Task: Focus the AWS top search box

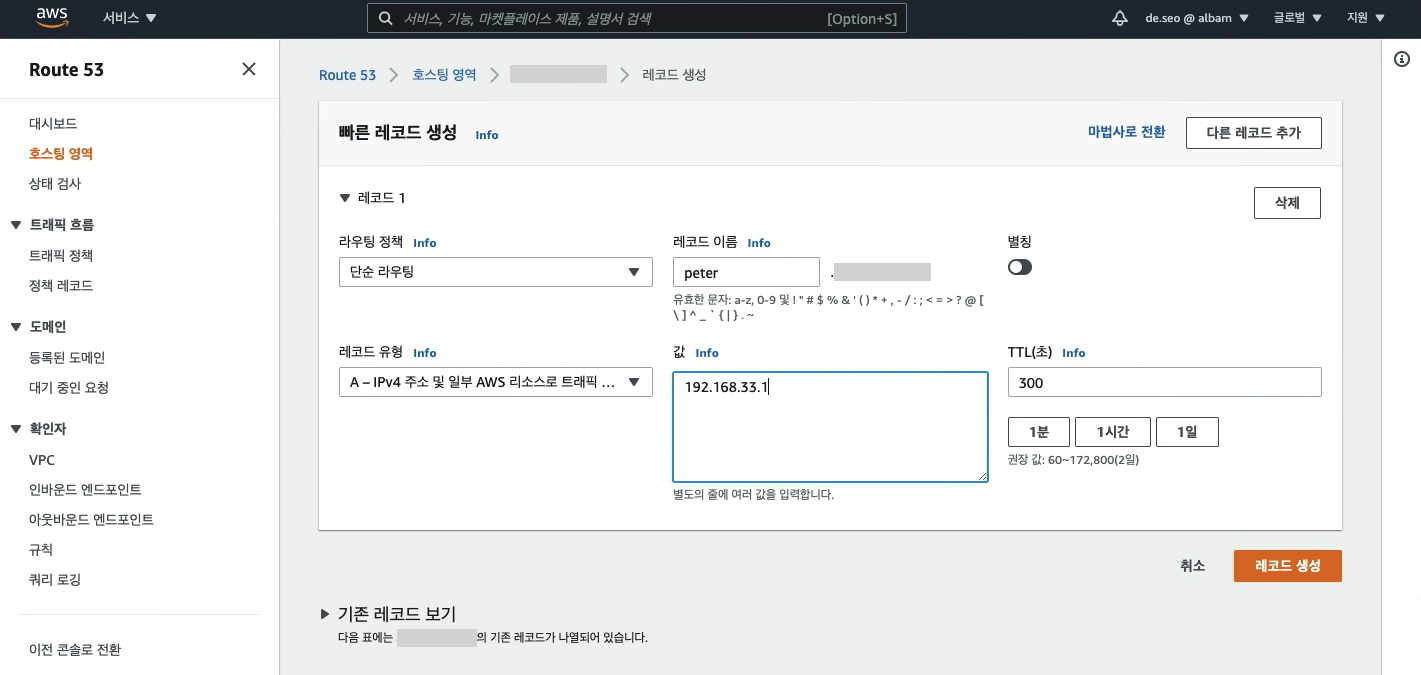Action: coord(637,18)
